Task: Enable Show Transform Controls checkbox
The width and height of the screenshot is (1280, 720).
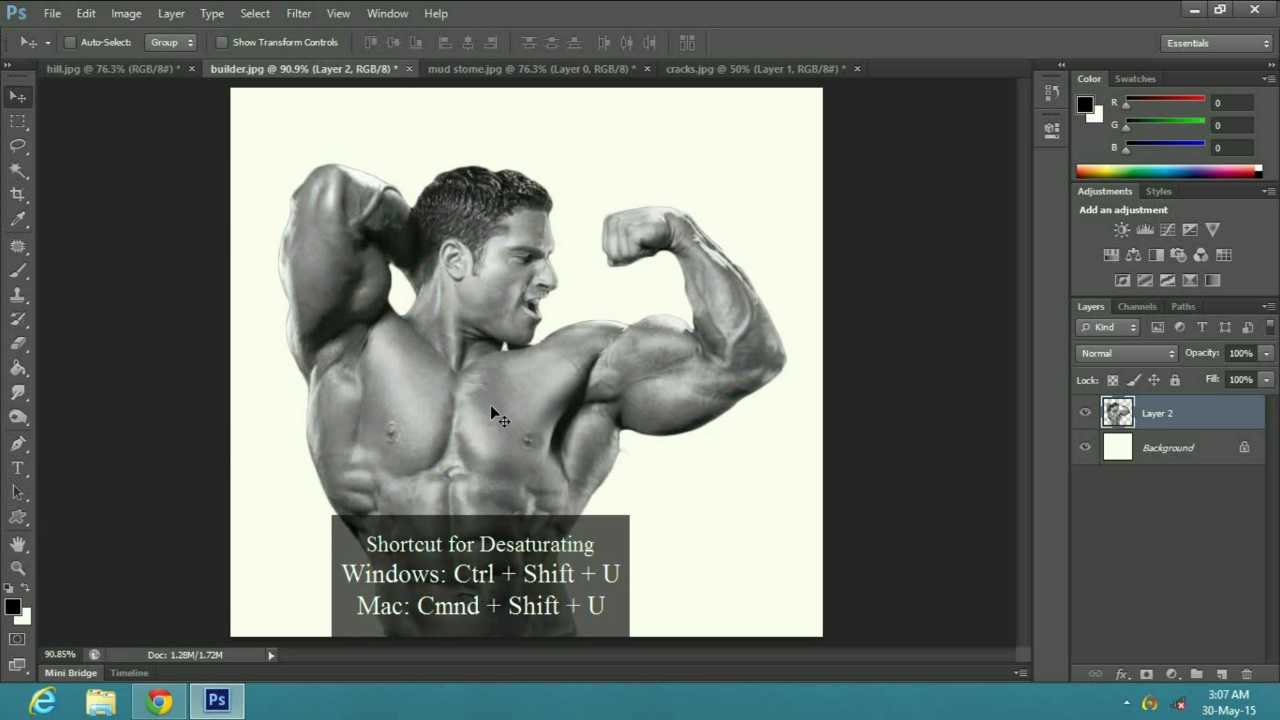Action: [222, 42]
